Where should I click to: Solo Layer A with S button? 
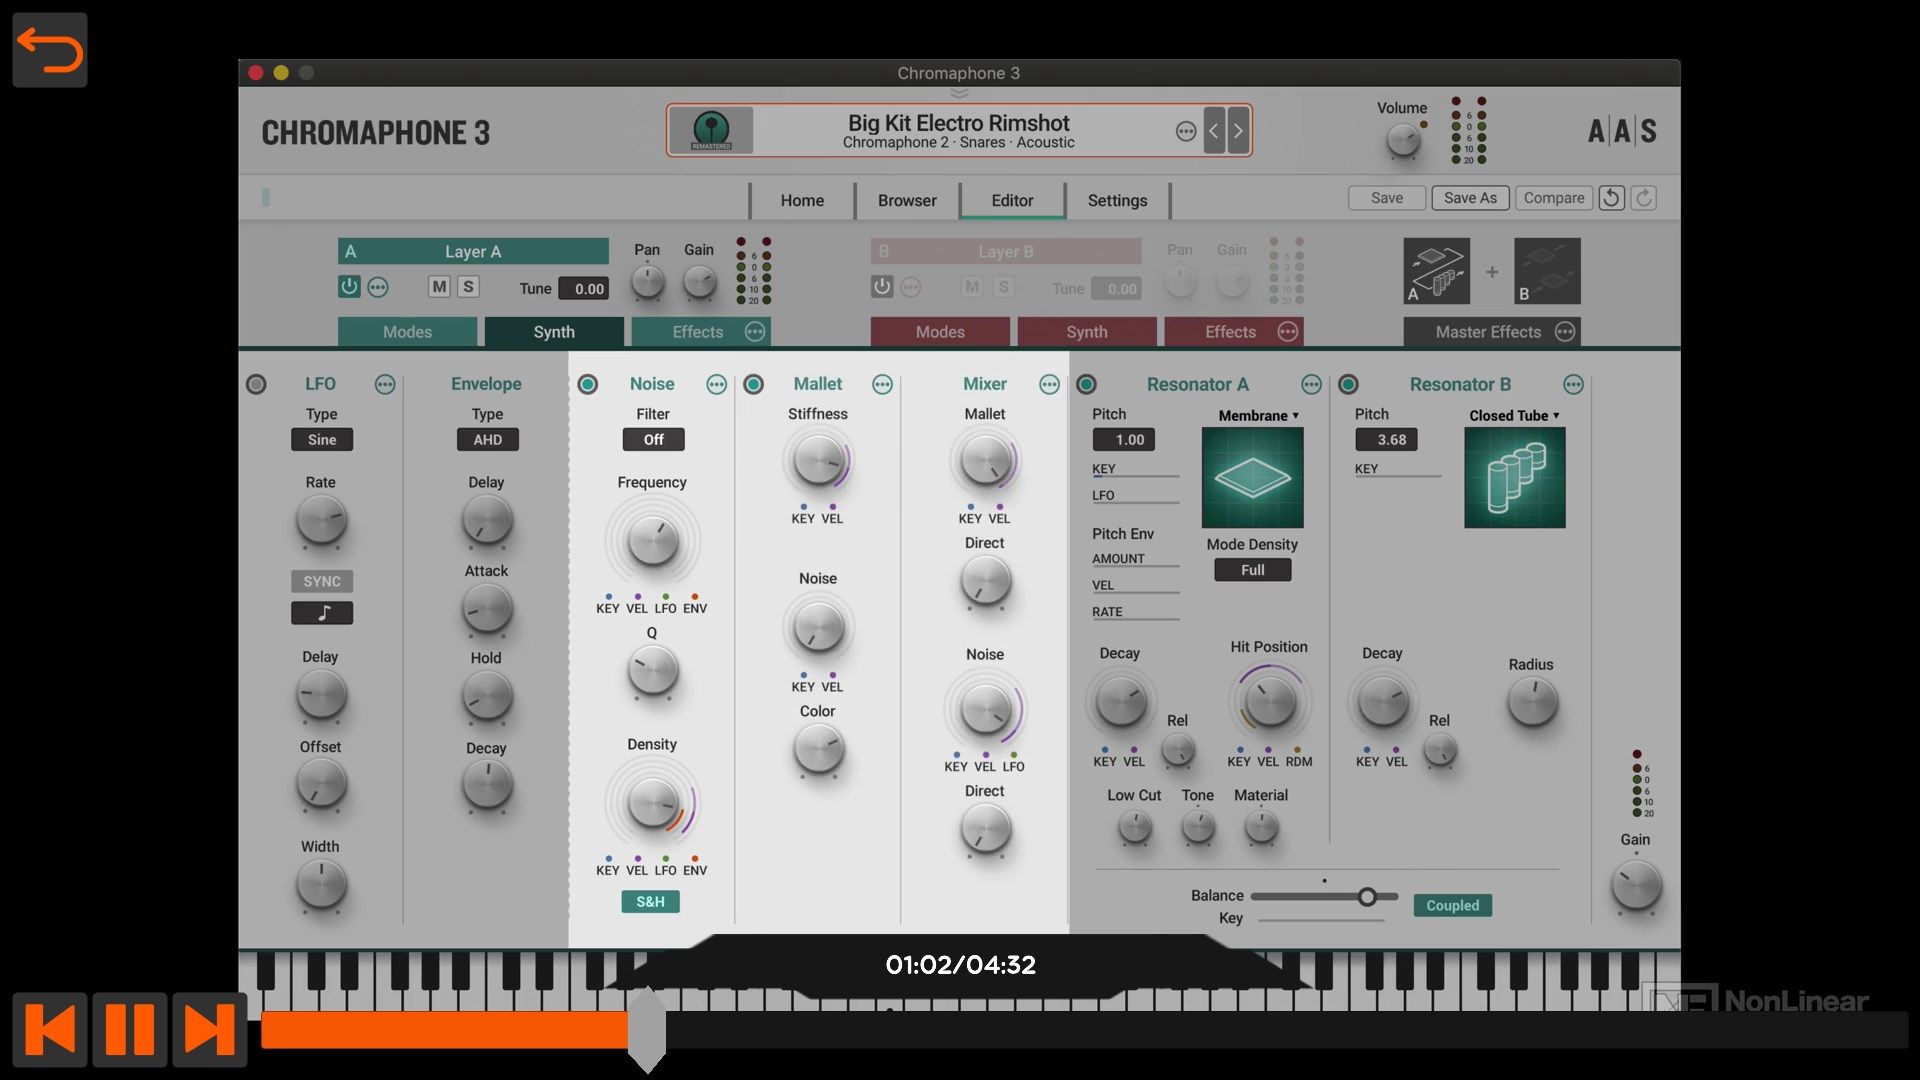click(468, 287)
